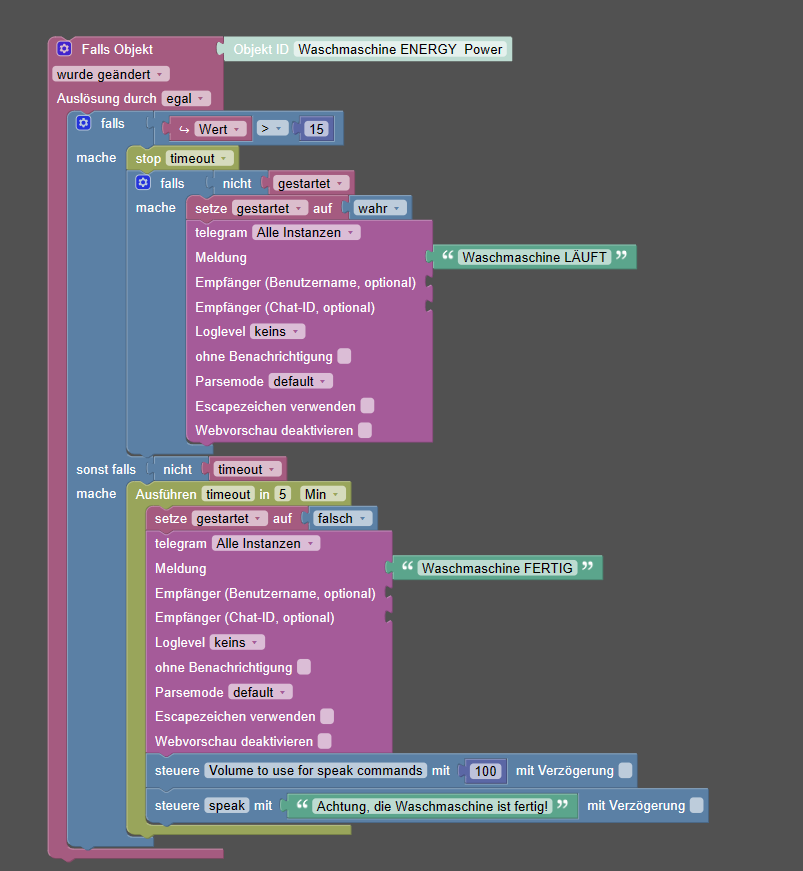The height and width of the screenshot is (871, 803).
Task: Open Alle Instanzen dropdown of FERTIG telegram block
Action: (266, 544)
